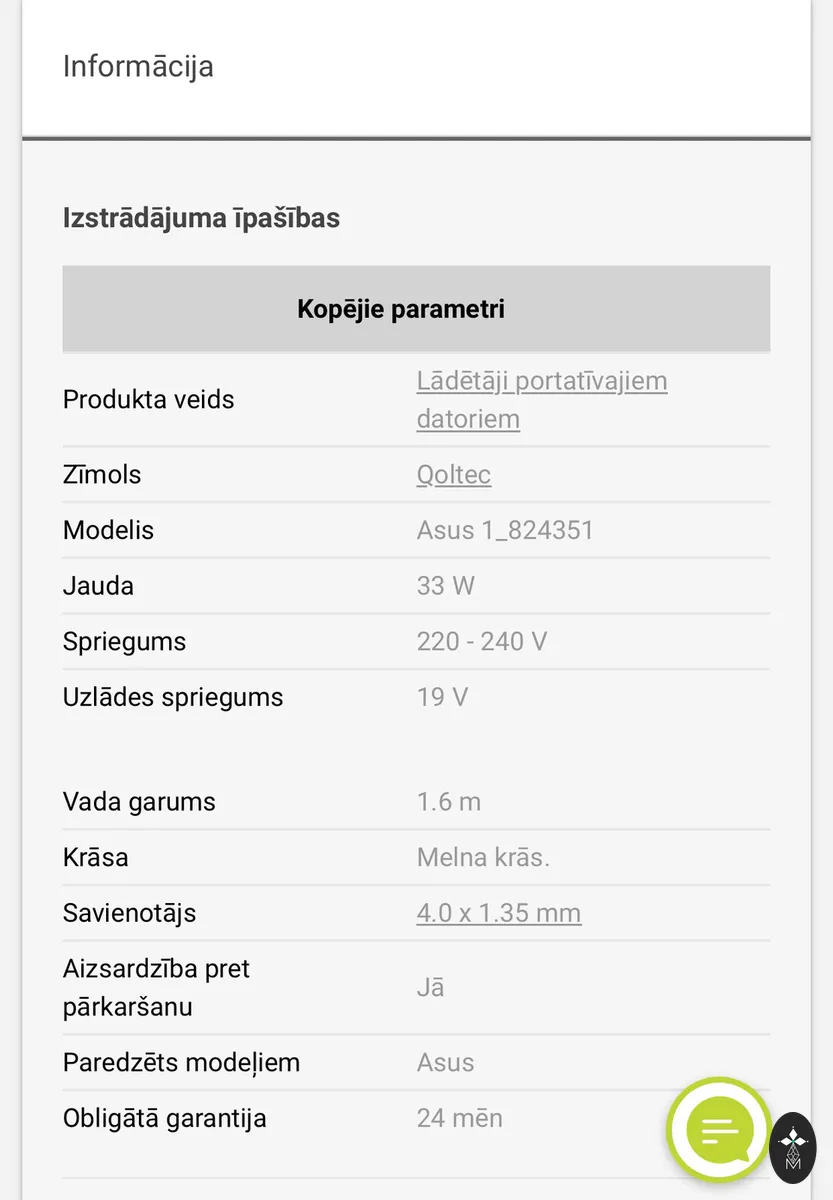Select the Asus 1_824351 model value
Screen dimensions: 833x1200
point(505,530)
